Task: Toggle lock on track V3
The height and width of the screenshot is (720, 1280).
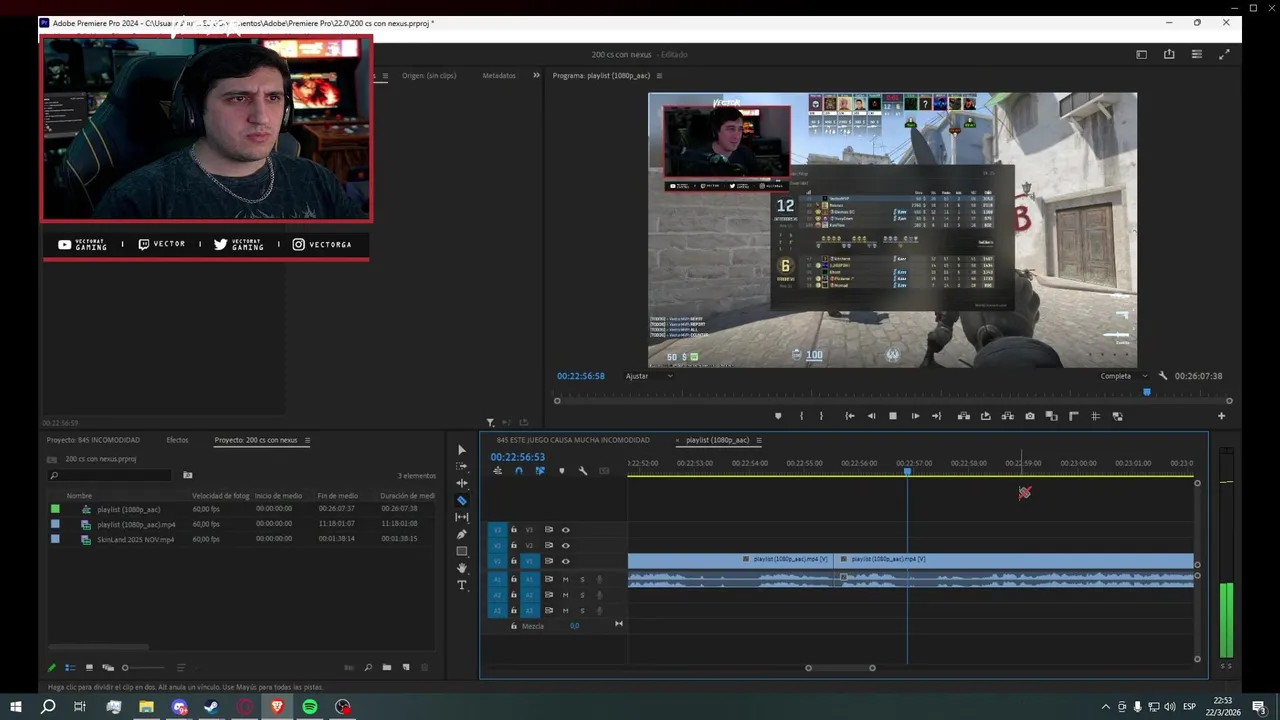Action: coord(514,530)
